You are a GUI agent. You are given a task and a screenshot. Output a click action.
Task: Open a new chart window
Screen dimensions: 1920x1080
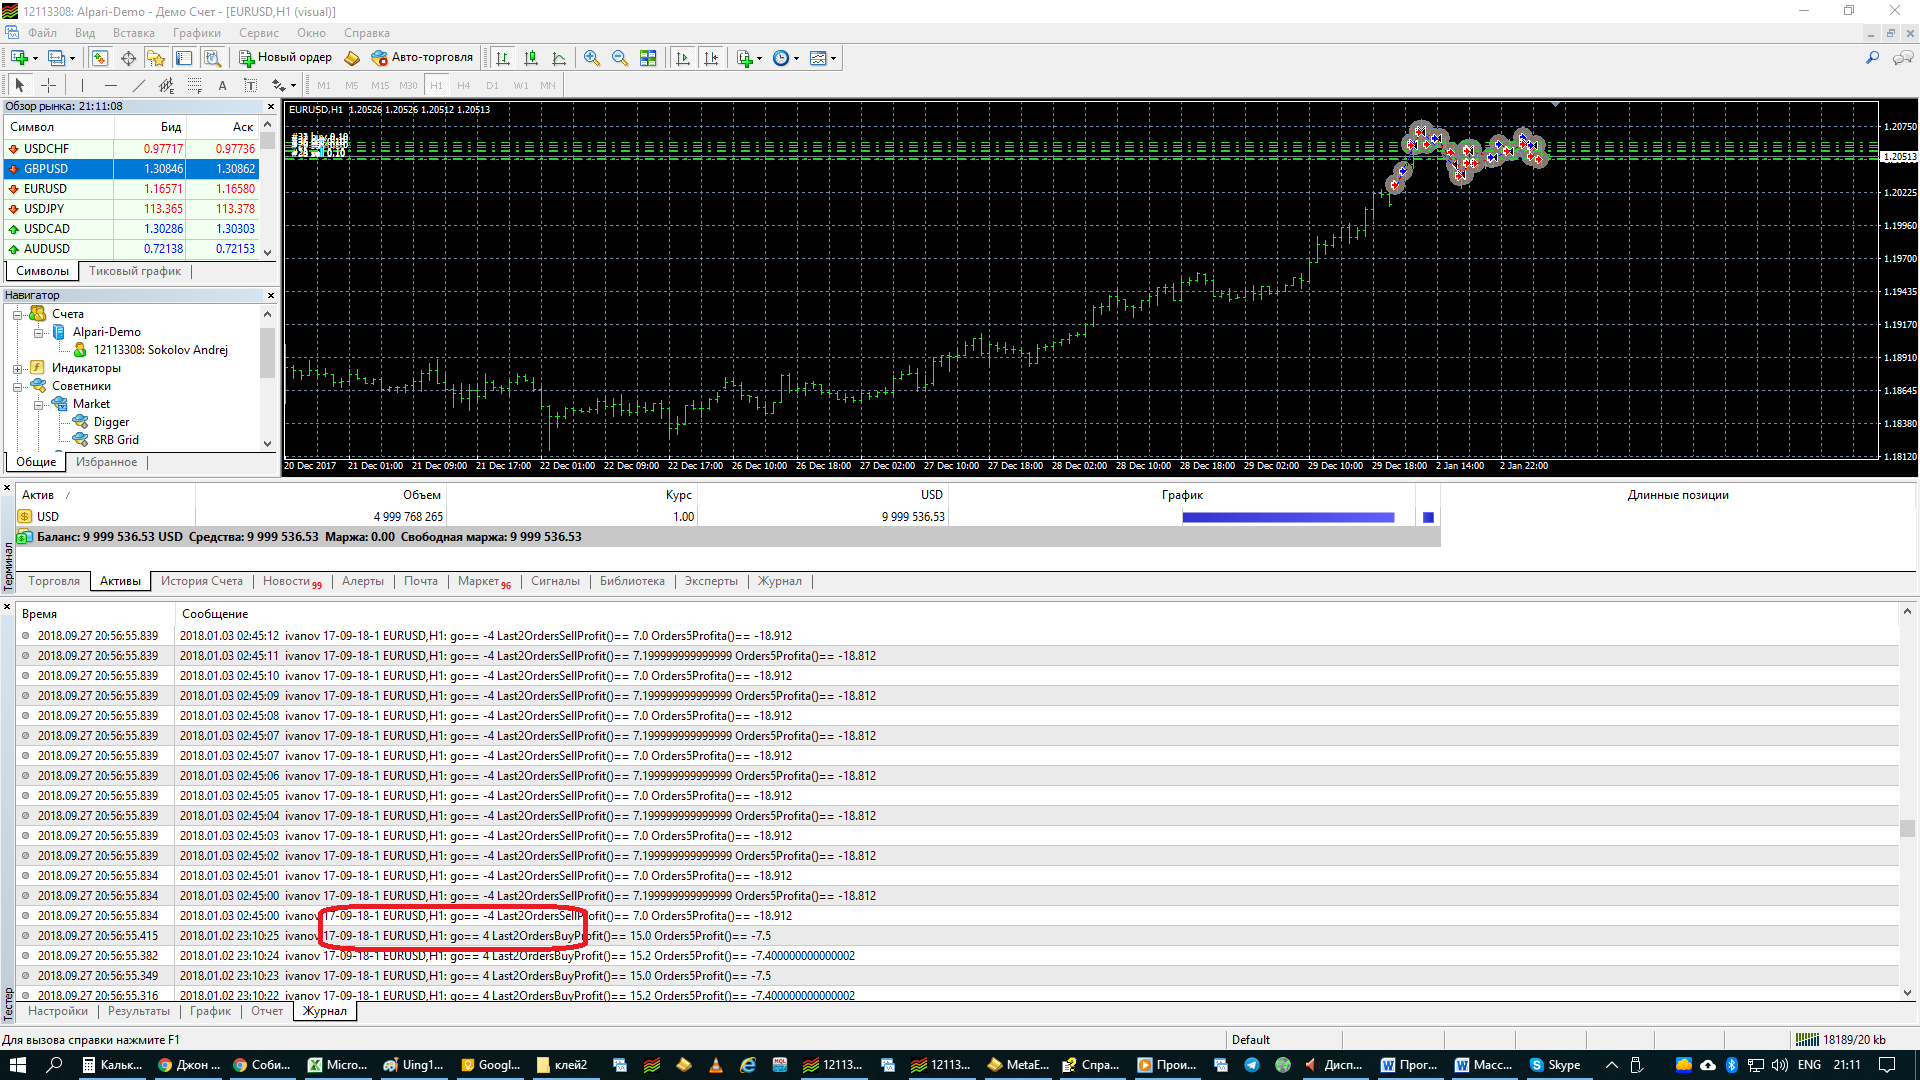pos(20,58)
